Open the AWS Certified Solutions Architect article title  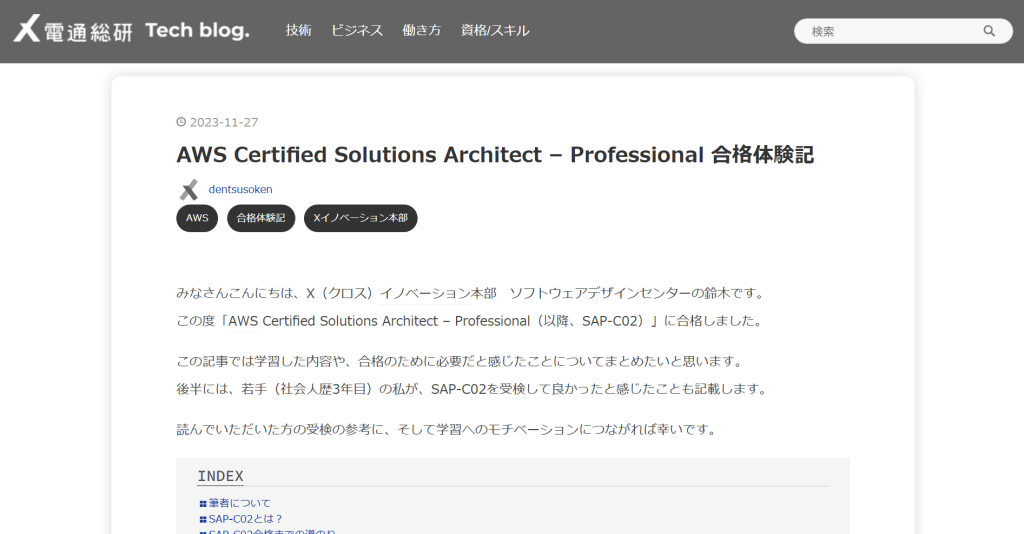[x=495, y=155]
